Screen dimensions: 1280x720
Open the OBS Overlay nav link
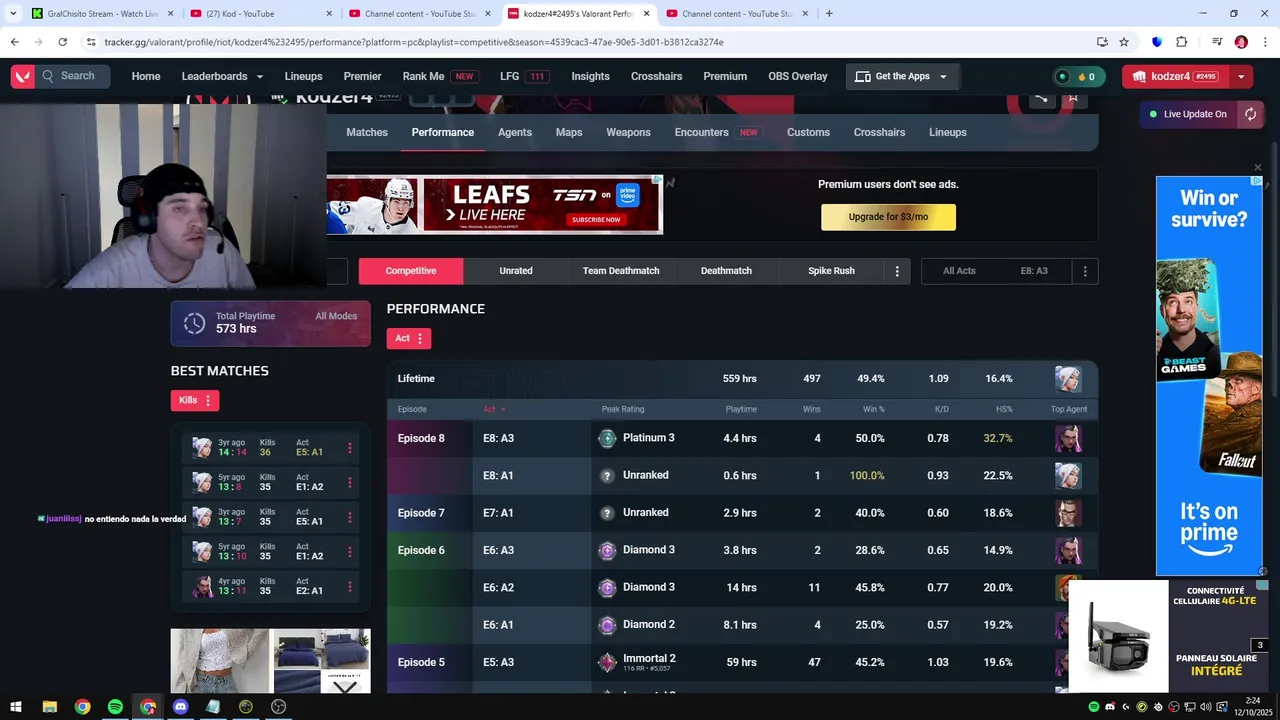click(797, 76)
